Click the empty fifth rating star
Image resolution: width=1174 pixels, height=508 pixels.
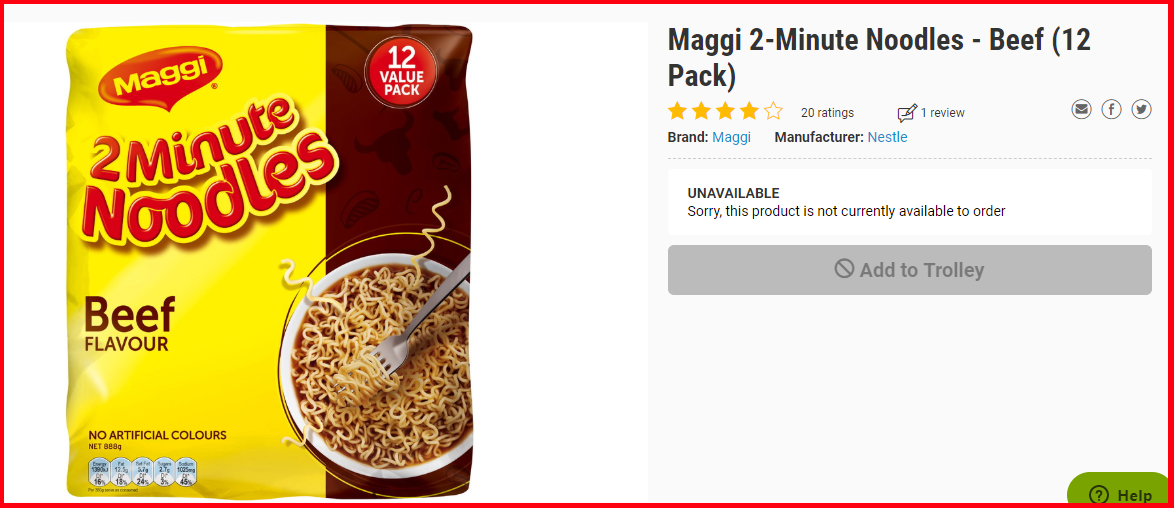(x=773, y=112)
